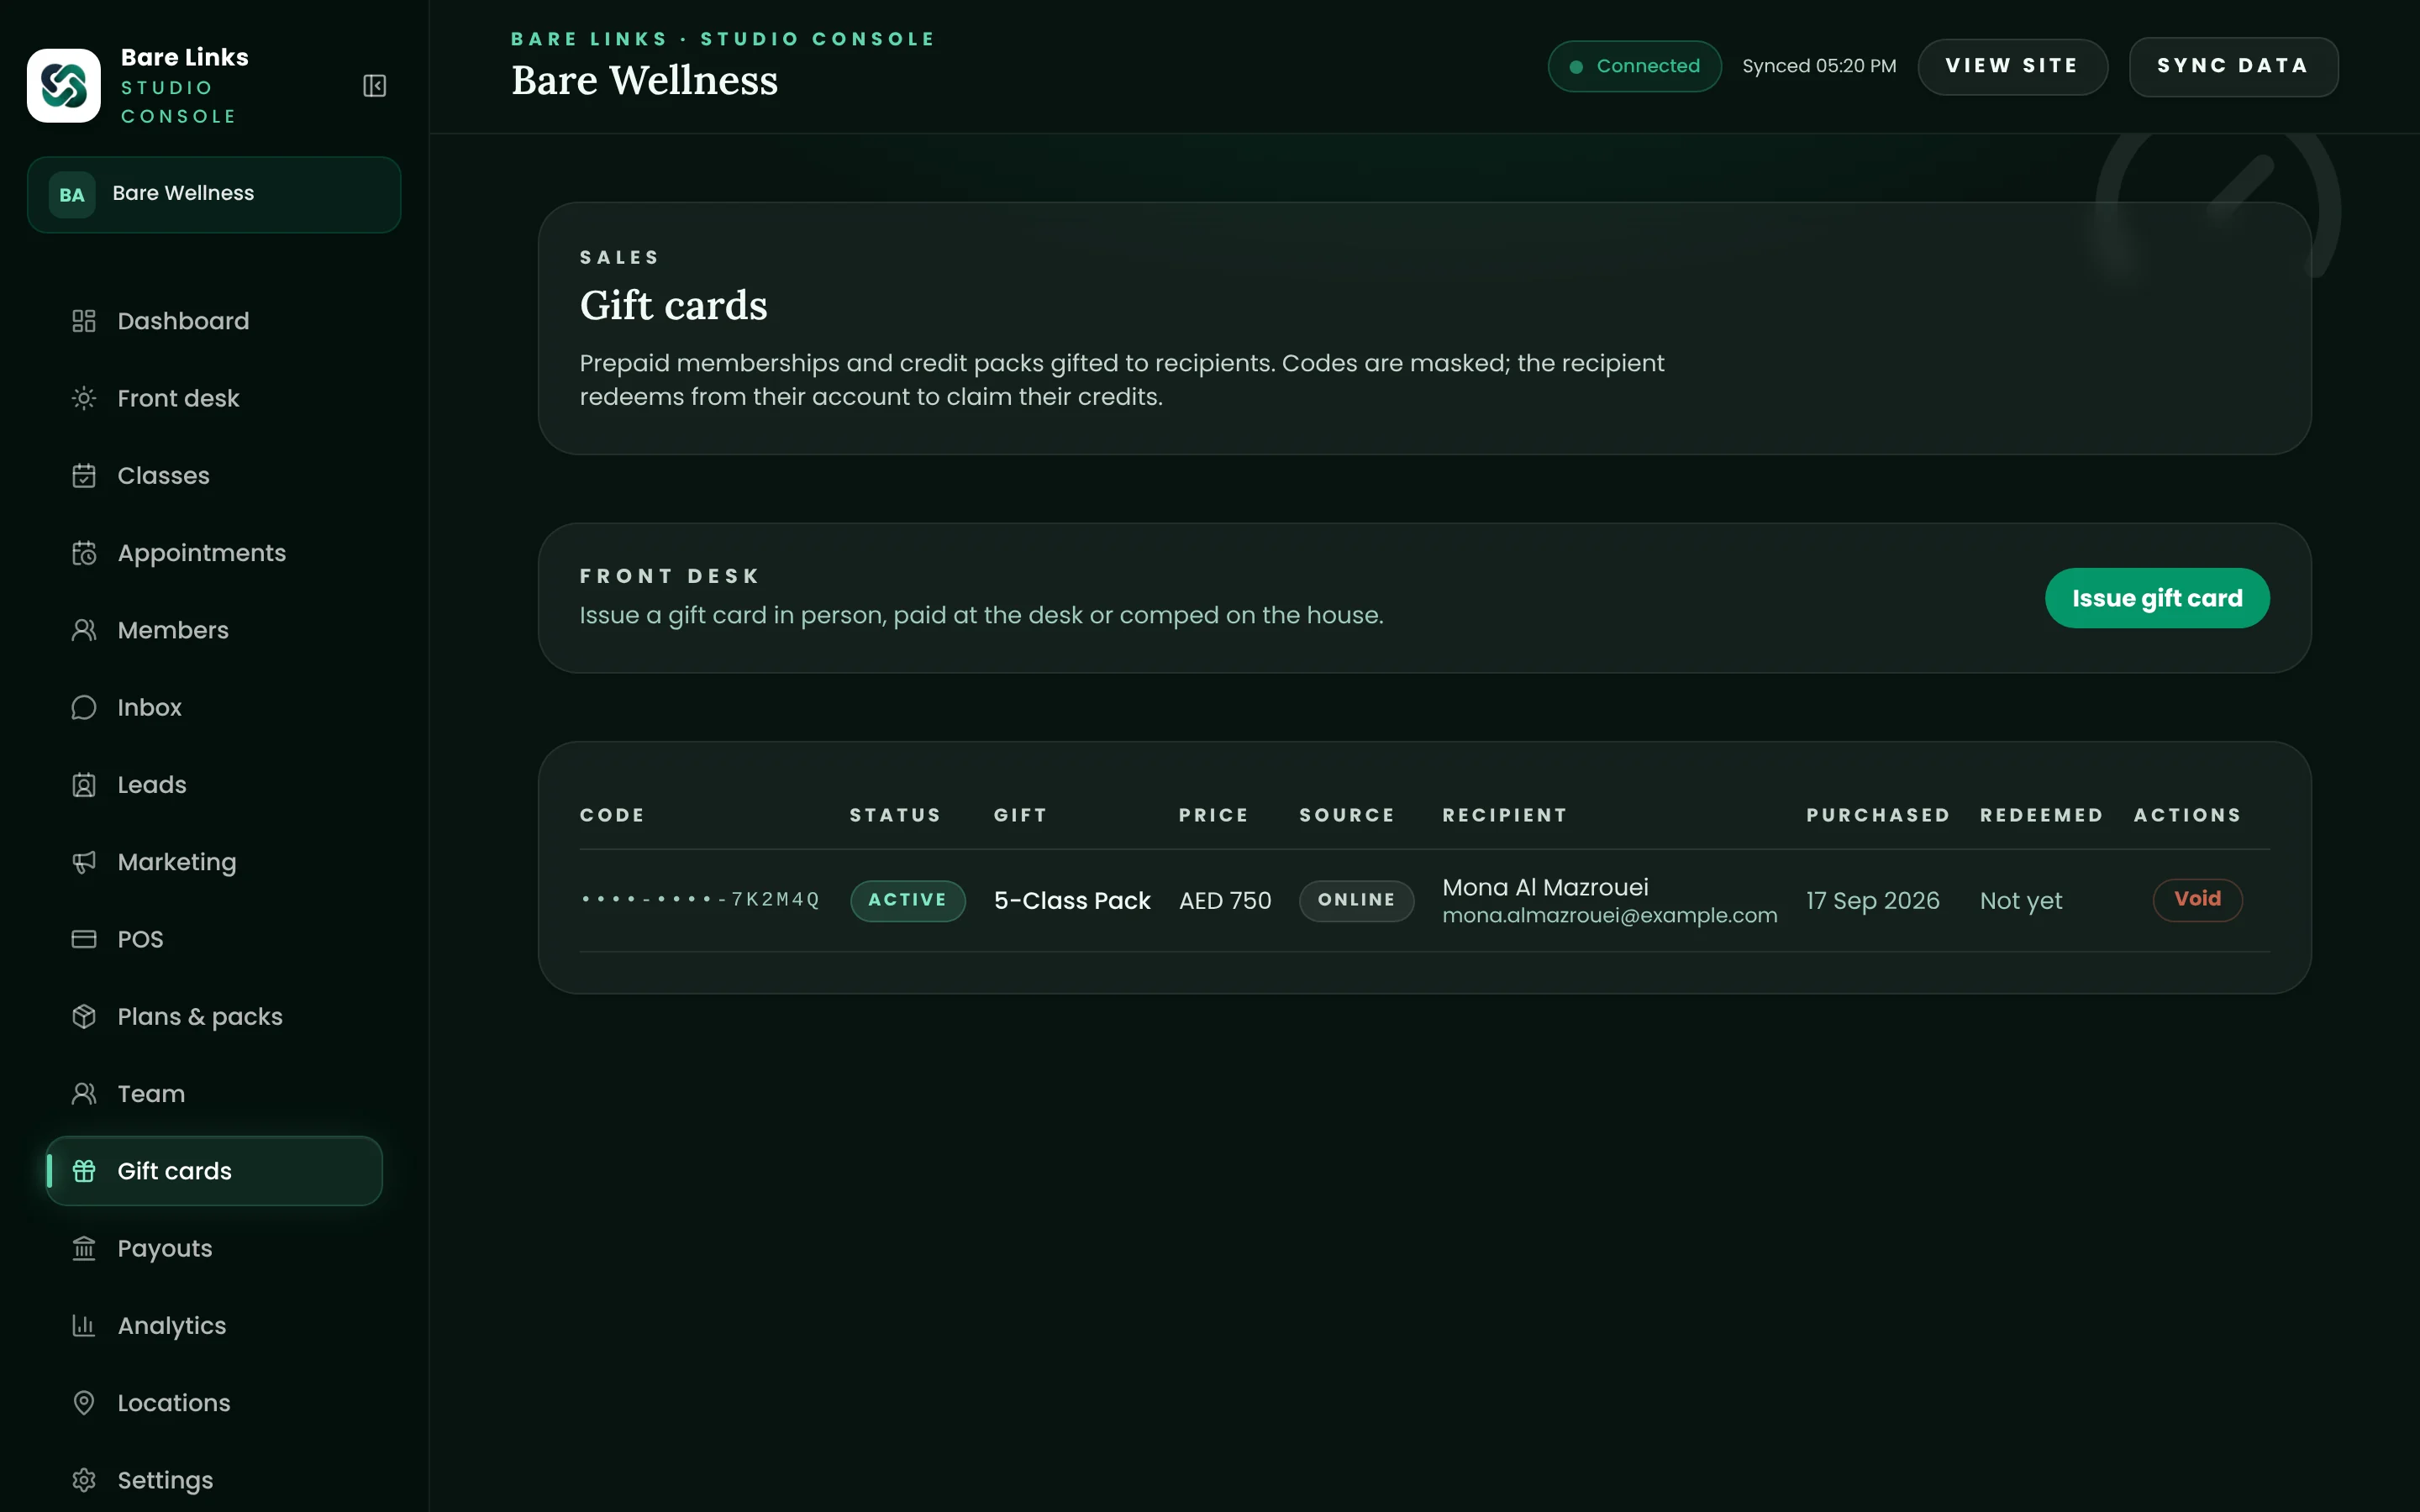
Task: Click the Dashboard grid icon
Action: (x=84, y=321)
